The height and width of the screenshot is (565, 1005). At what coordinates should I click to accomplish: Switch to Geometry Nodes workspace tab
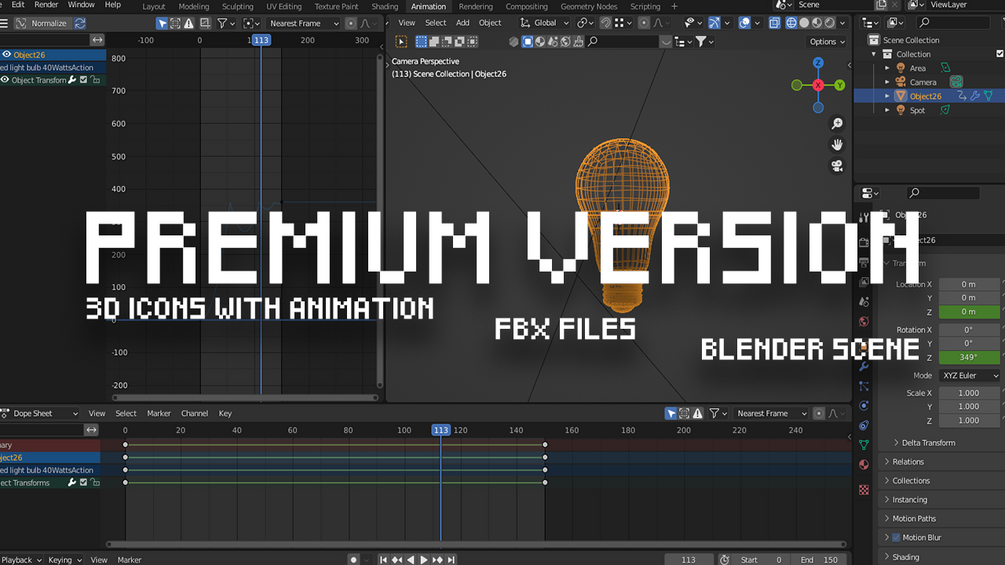click(588, 6)
